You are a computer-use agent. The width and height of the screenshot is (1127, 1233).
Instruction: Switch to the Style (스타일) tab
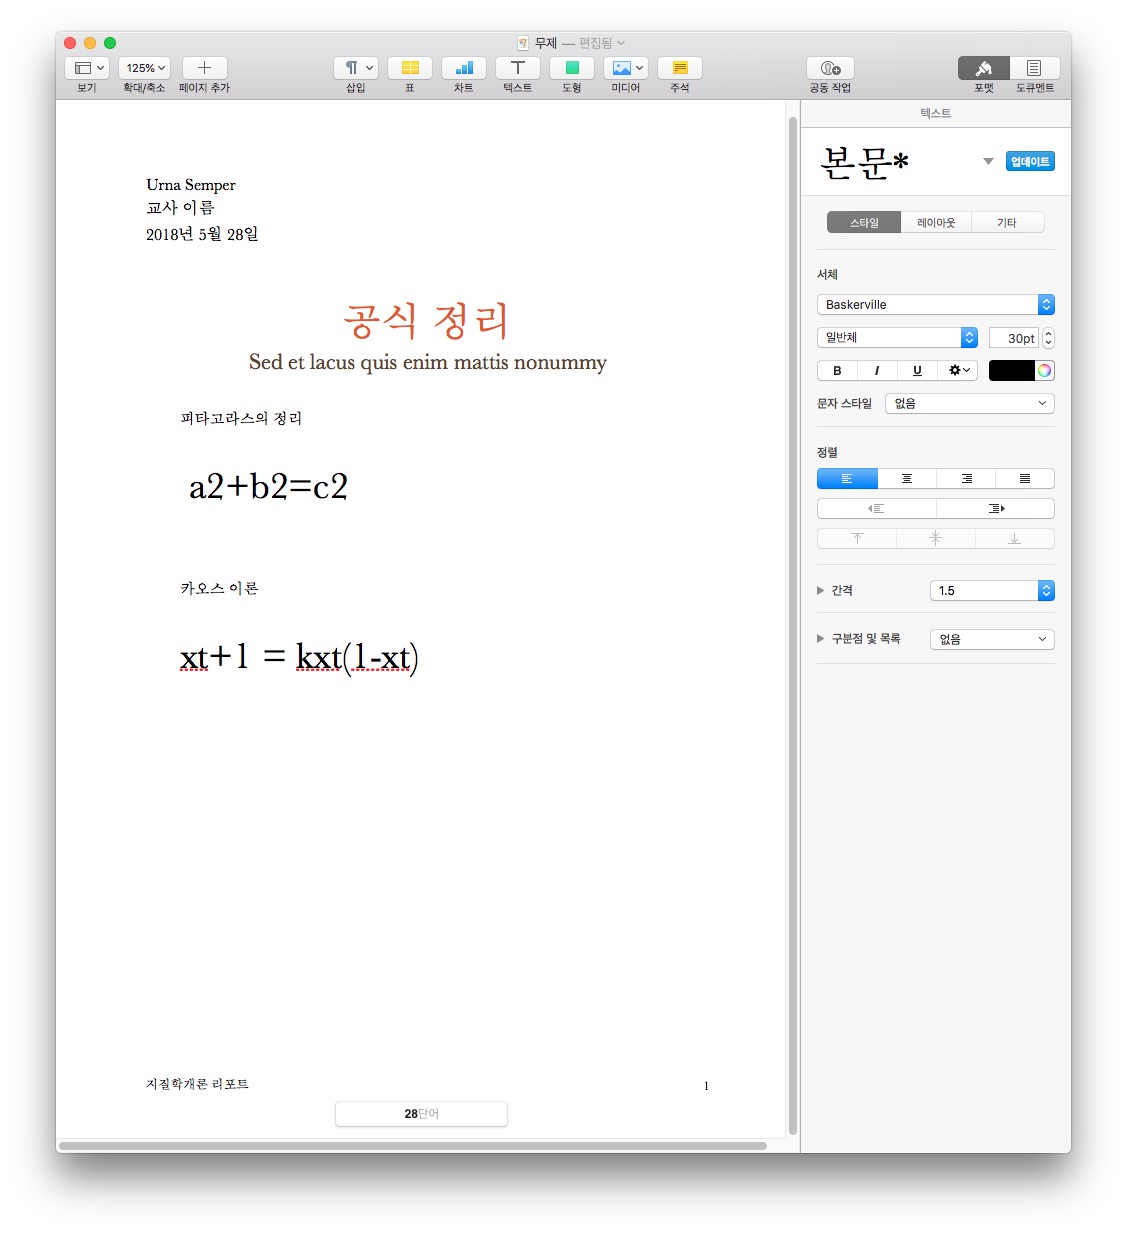click(864, 222)
